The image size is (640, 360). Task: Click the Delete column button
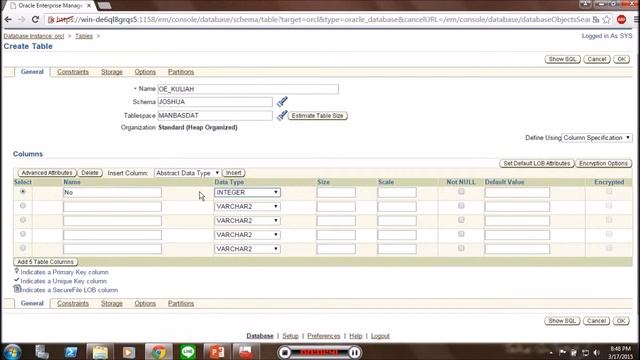90,173
